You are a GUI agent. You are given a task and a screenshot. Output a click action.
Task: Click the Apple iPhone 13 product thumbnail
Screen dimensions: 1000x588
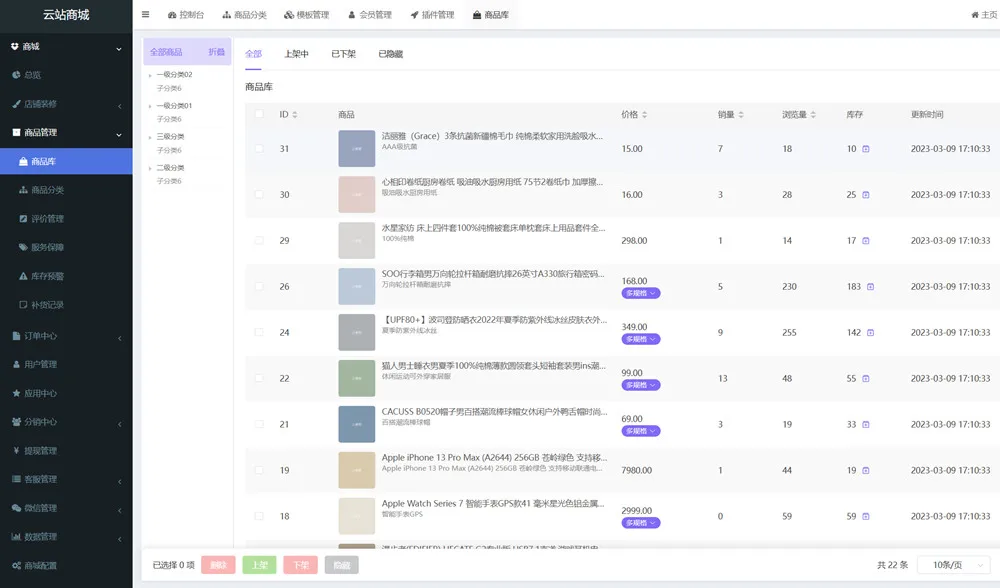pyautogui.click(x=356, y=470)
